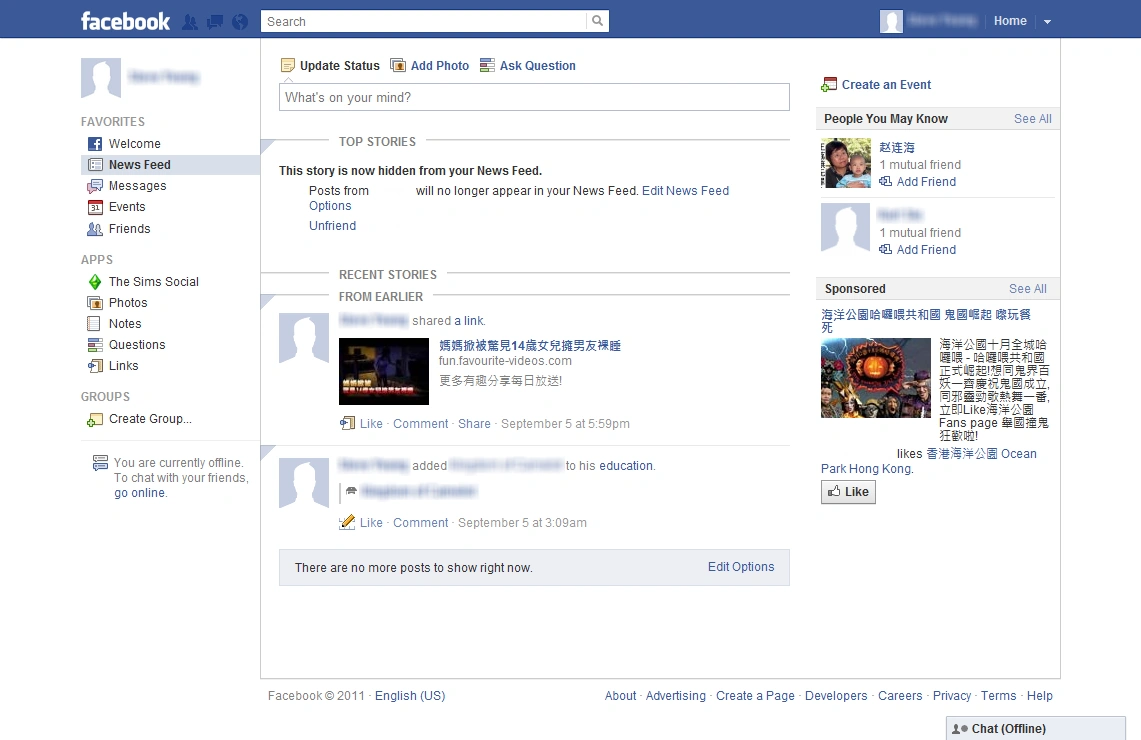Open the Ocean Park sponsored ad image

[875, 378]
